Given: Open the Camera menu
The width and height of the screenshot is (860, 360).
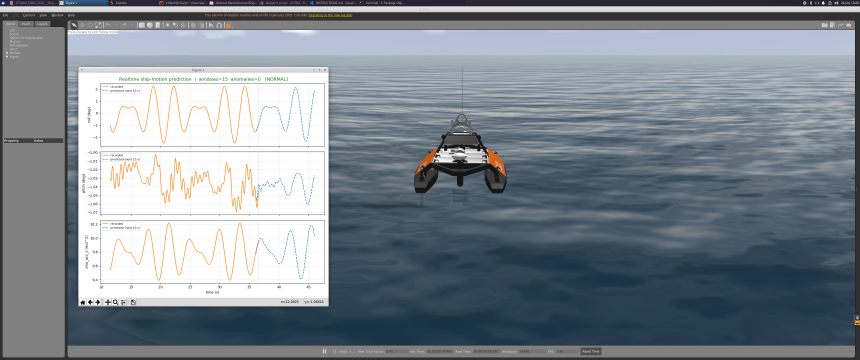Looking at the screenshot, I should [x=29, y=15].
